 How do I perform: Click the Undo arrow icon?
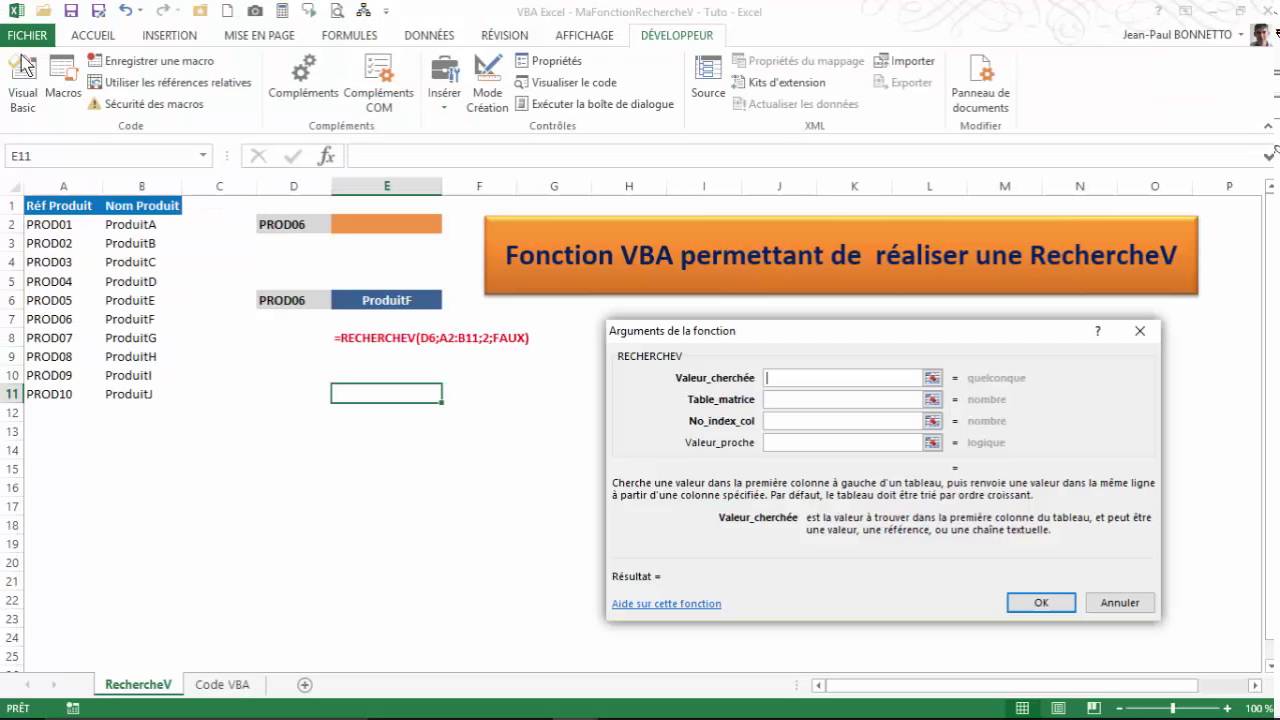[x=125, y=12]
